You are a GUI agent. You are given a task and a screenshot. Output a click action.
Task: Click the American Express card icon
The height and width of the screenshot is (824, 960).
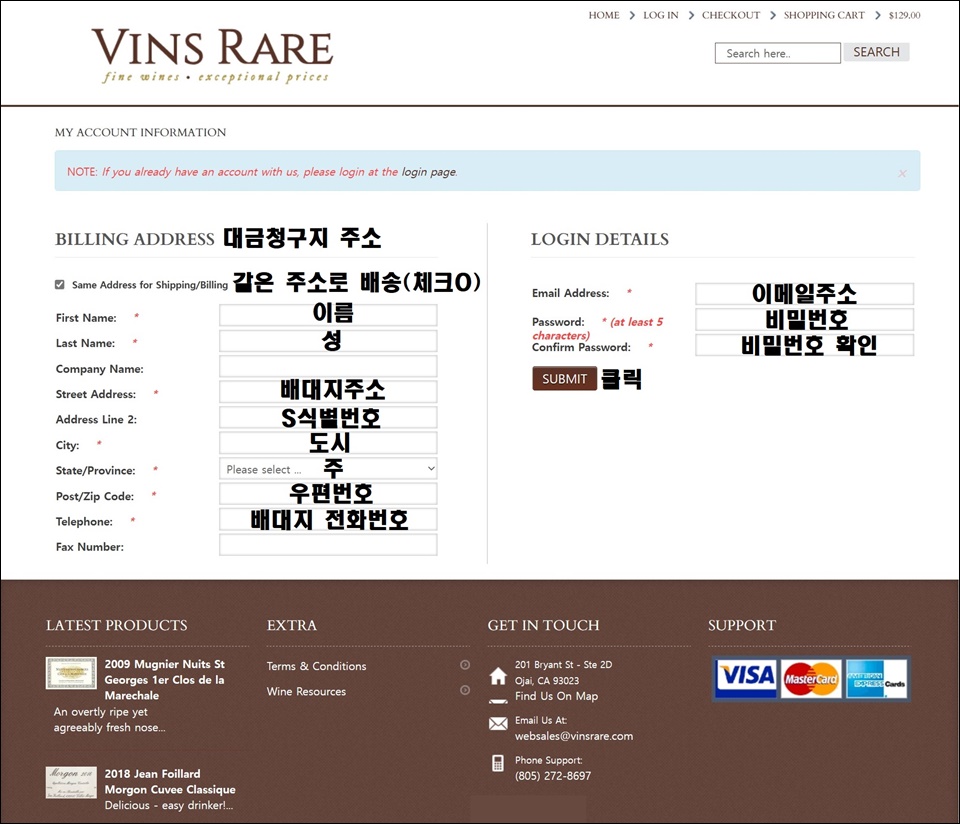pyautogui.click(x=876, y=678)
